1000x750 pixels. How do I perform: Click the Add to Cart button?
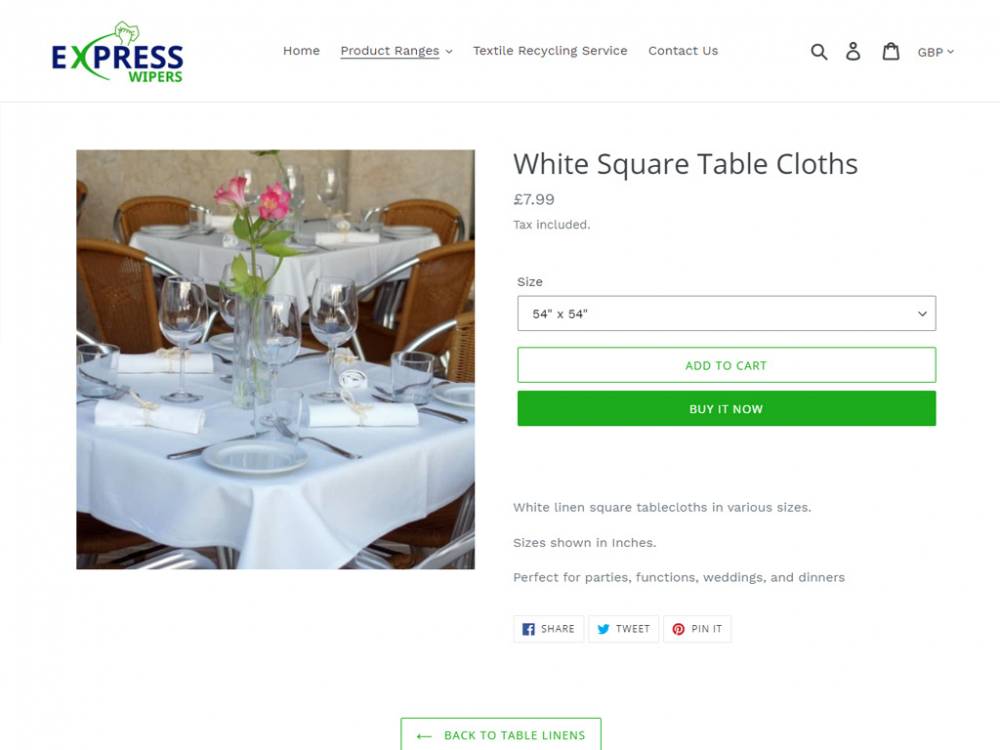click(x=726, y=365)
